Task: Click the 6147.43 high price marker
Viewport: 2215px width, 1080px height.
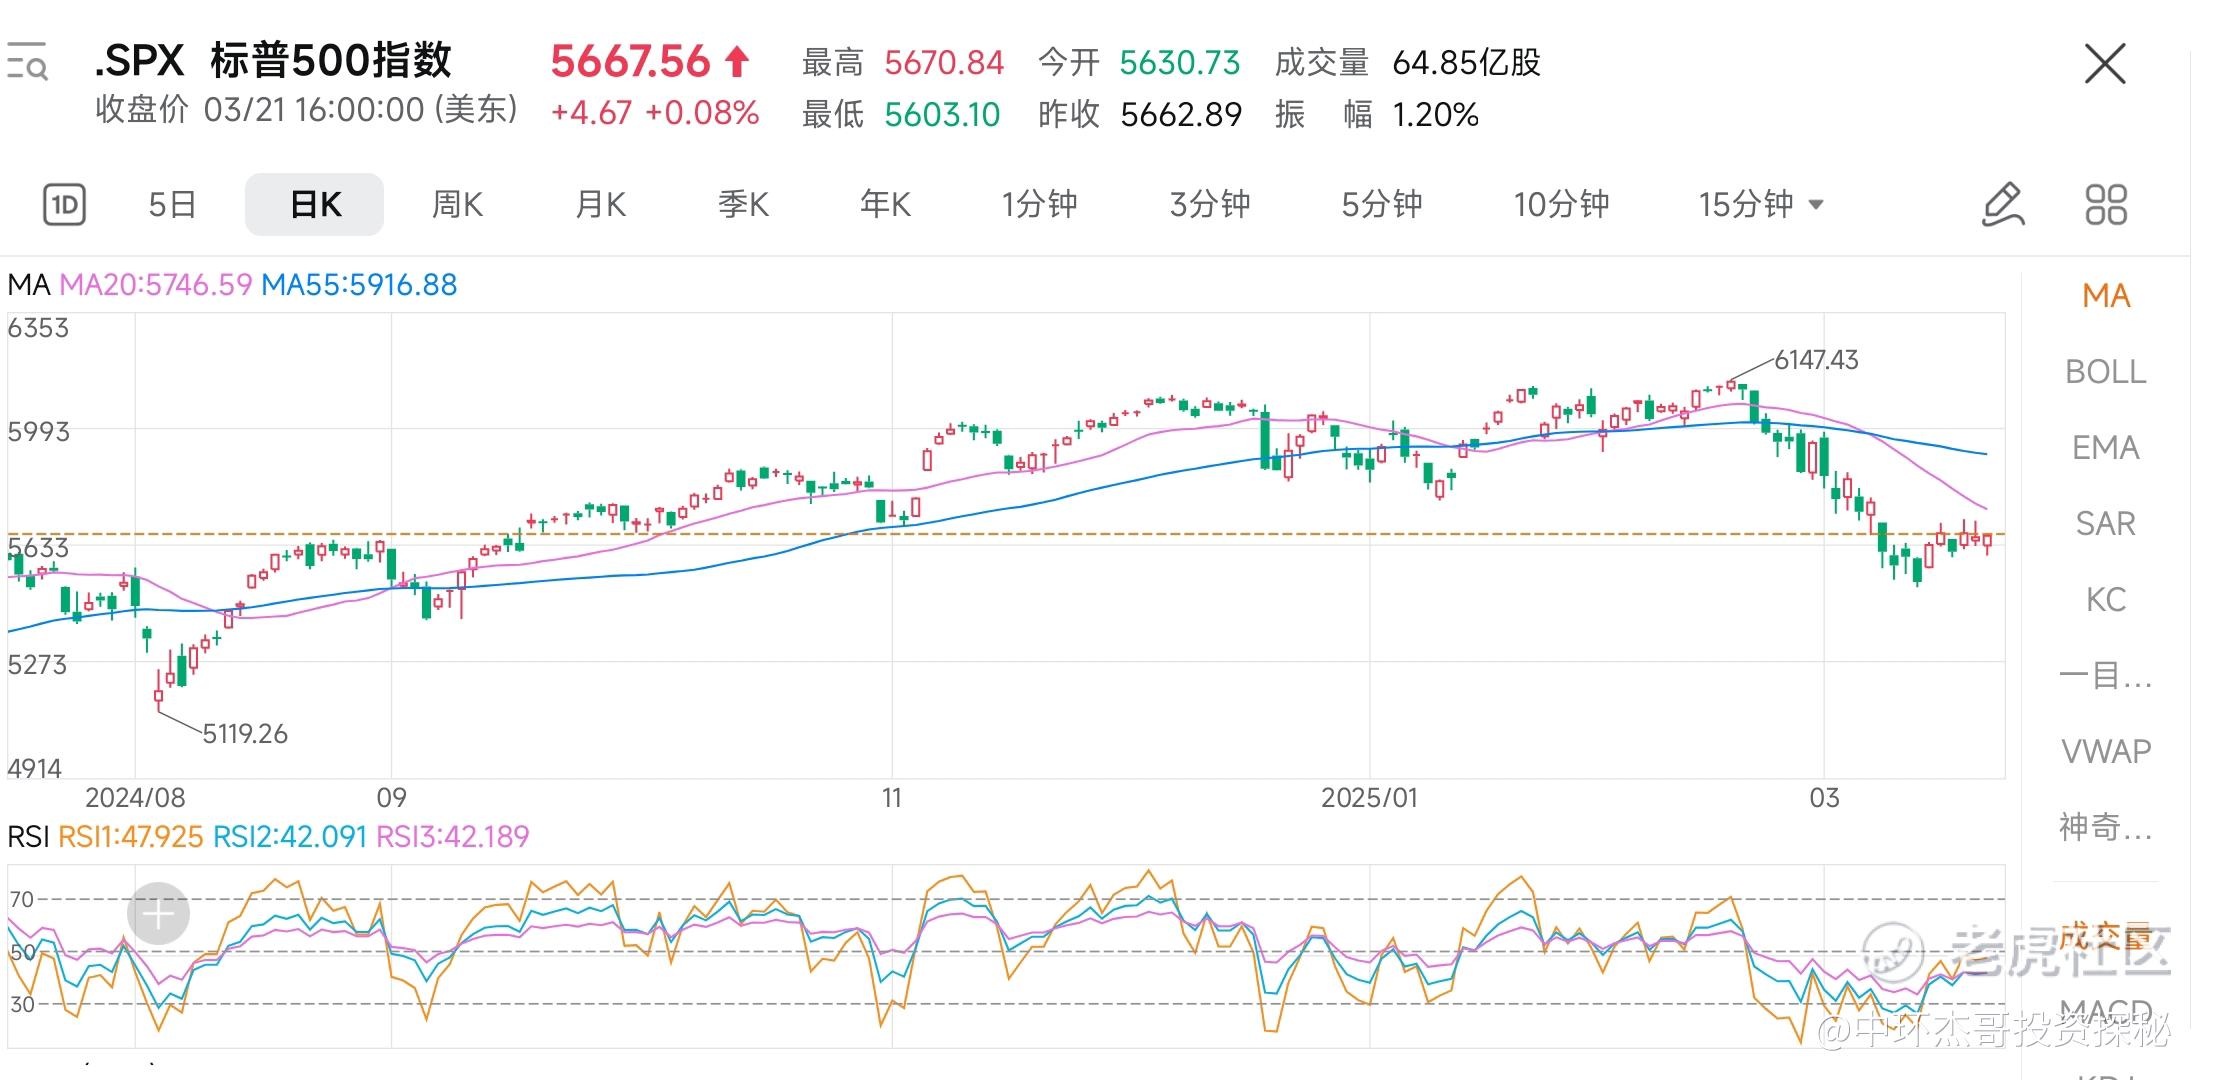Action: [1815, 360]
